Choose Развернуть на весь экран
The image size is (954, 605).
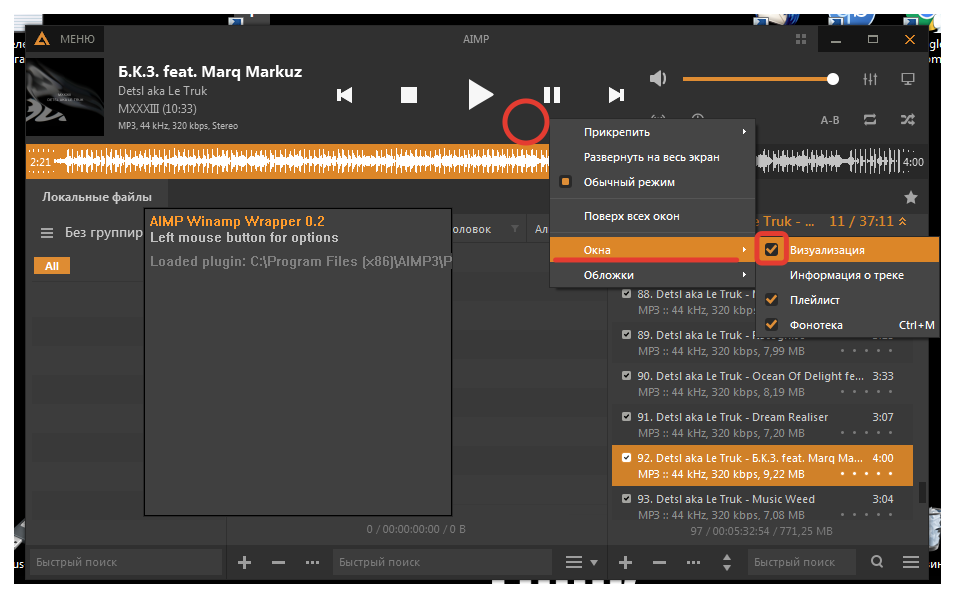(x=652, y=157)
